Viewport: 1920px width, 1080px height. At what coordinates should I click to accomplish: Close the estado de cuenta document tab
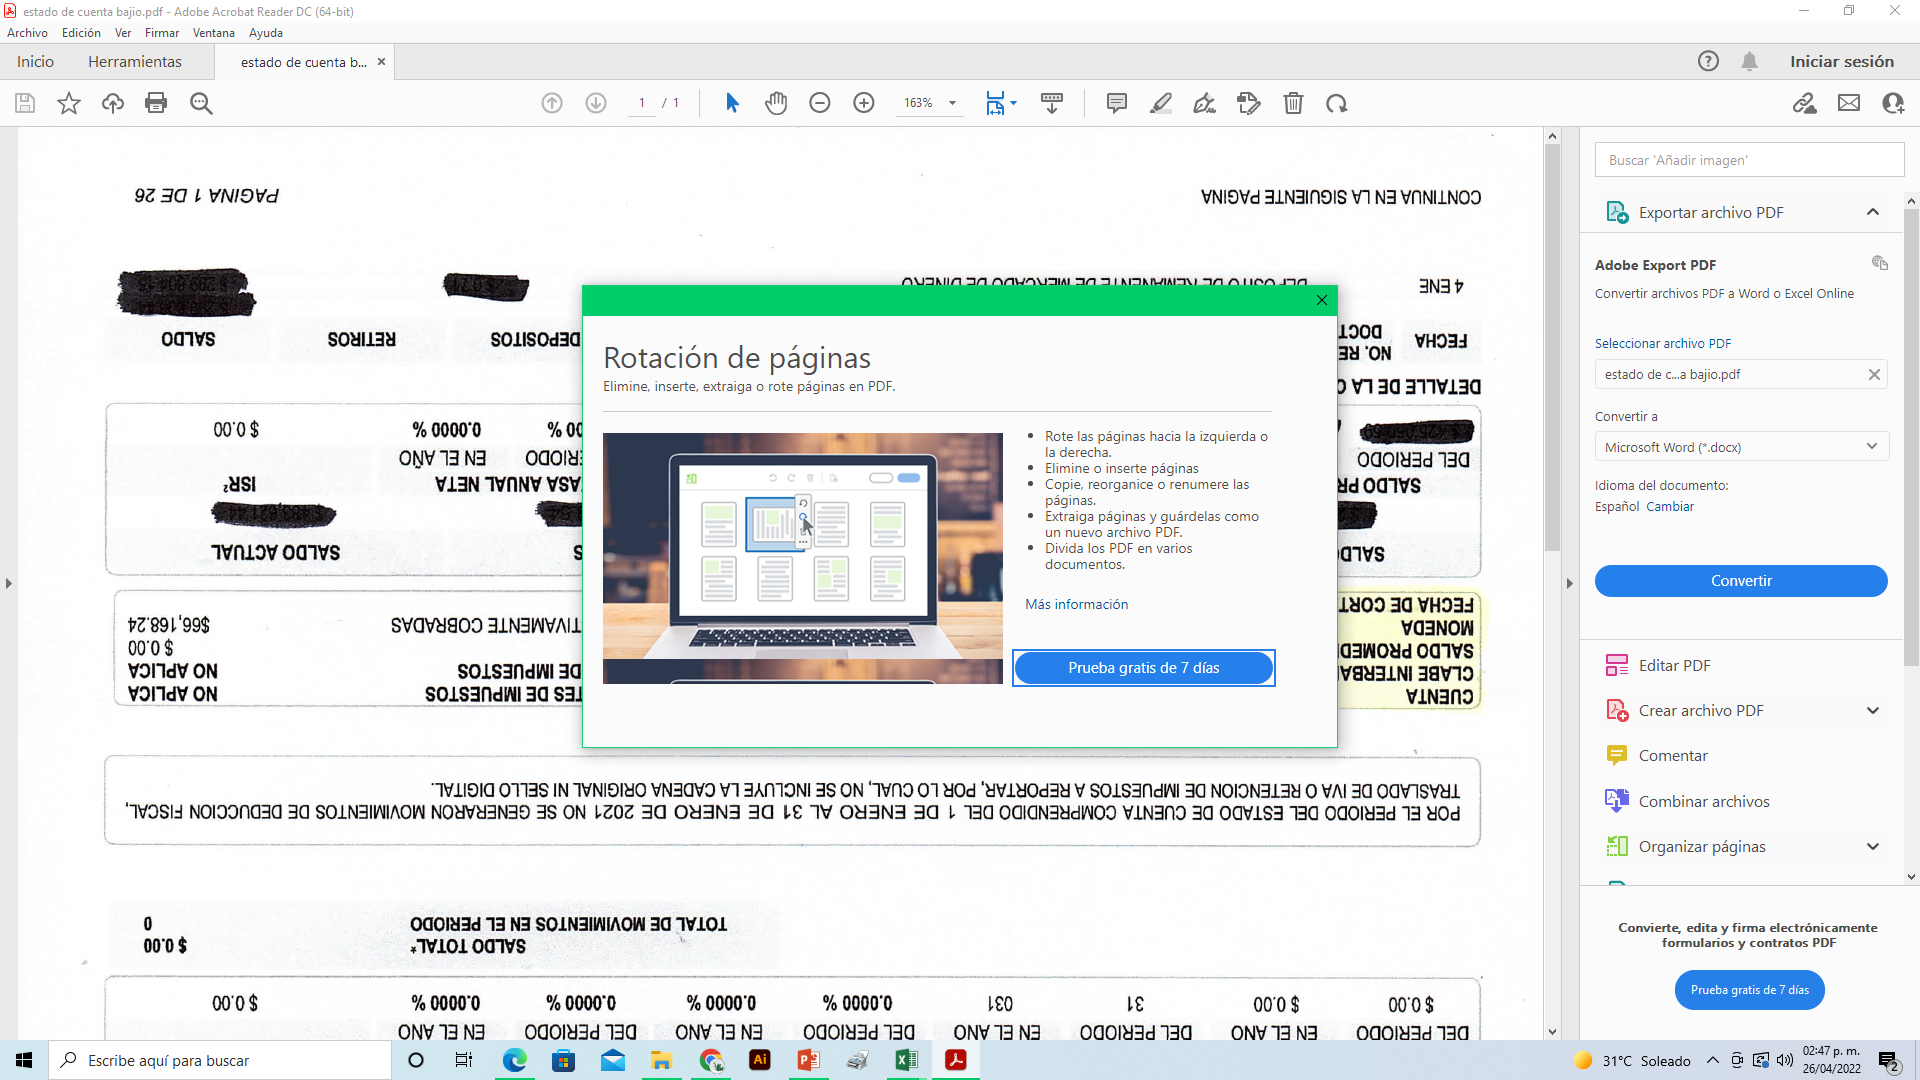coord(381,61)
